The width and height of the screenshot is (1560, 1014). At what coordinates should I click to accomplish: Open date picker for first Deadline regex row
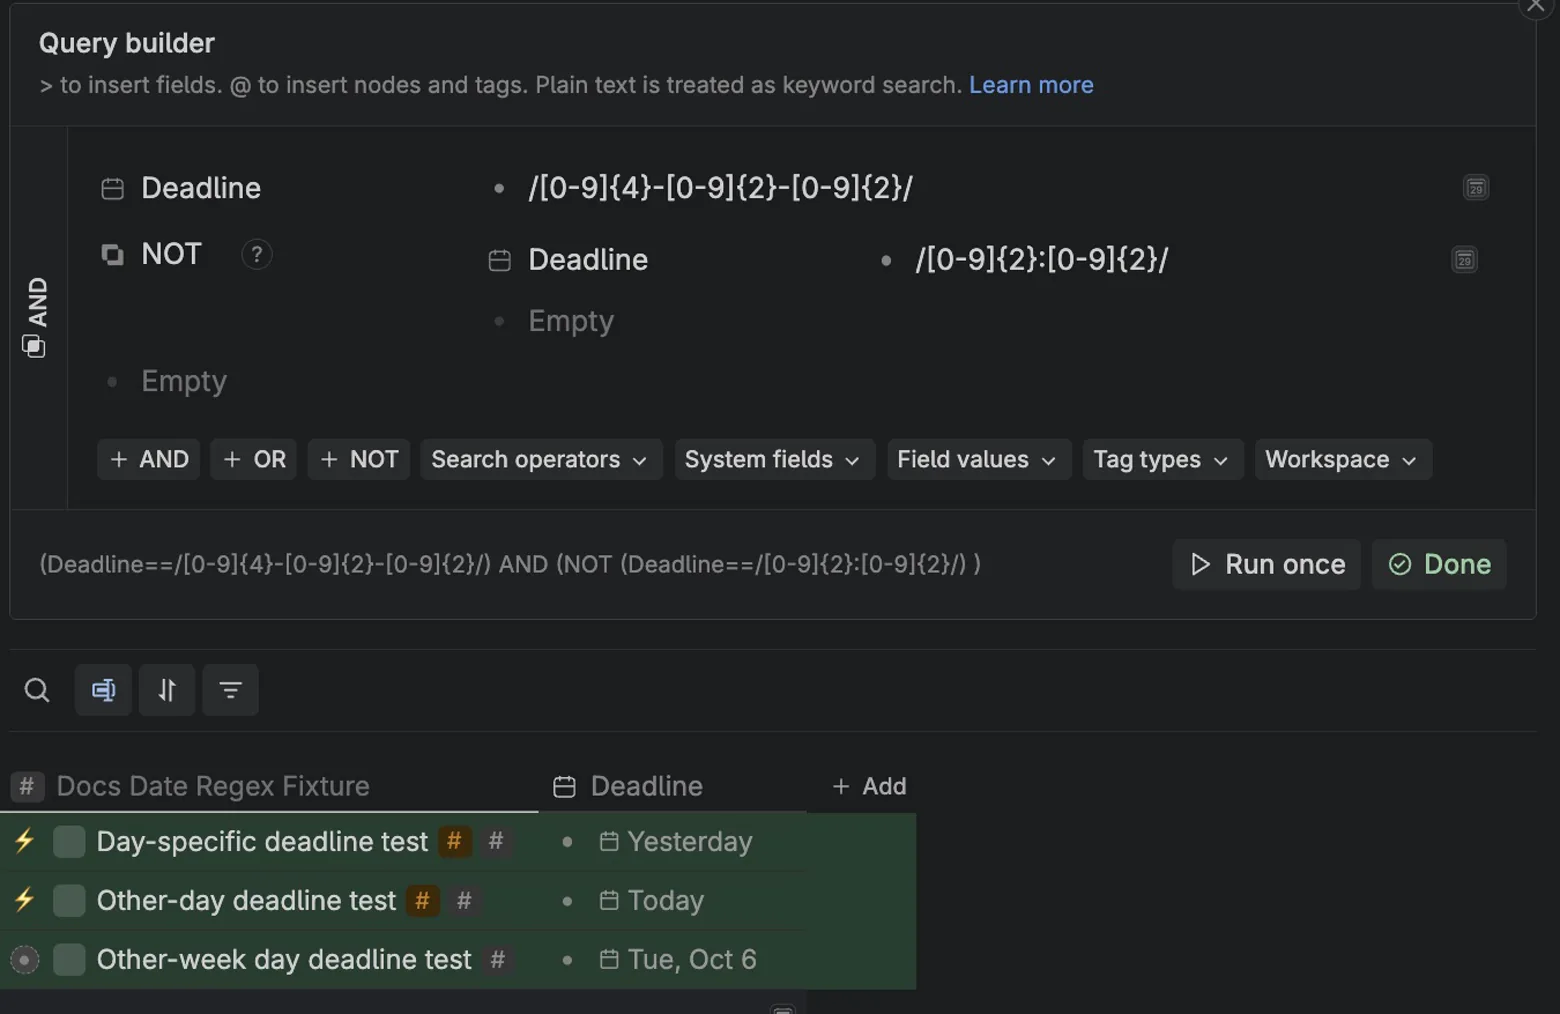coord(1476,188)
